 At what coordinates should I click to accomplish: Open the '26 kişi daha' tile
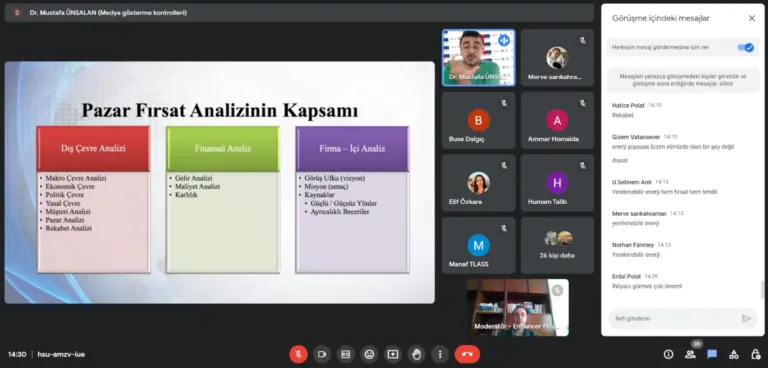557,245
